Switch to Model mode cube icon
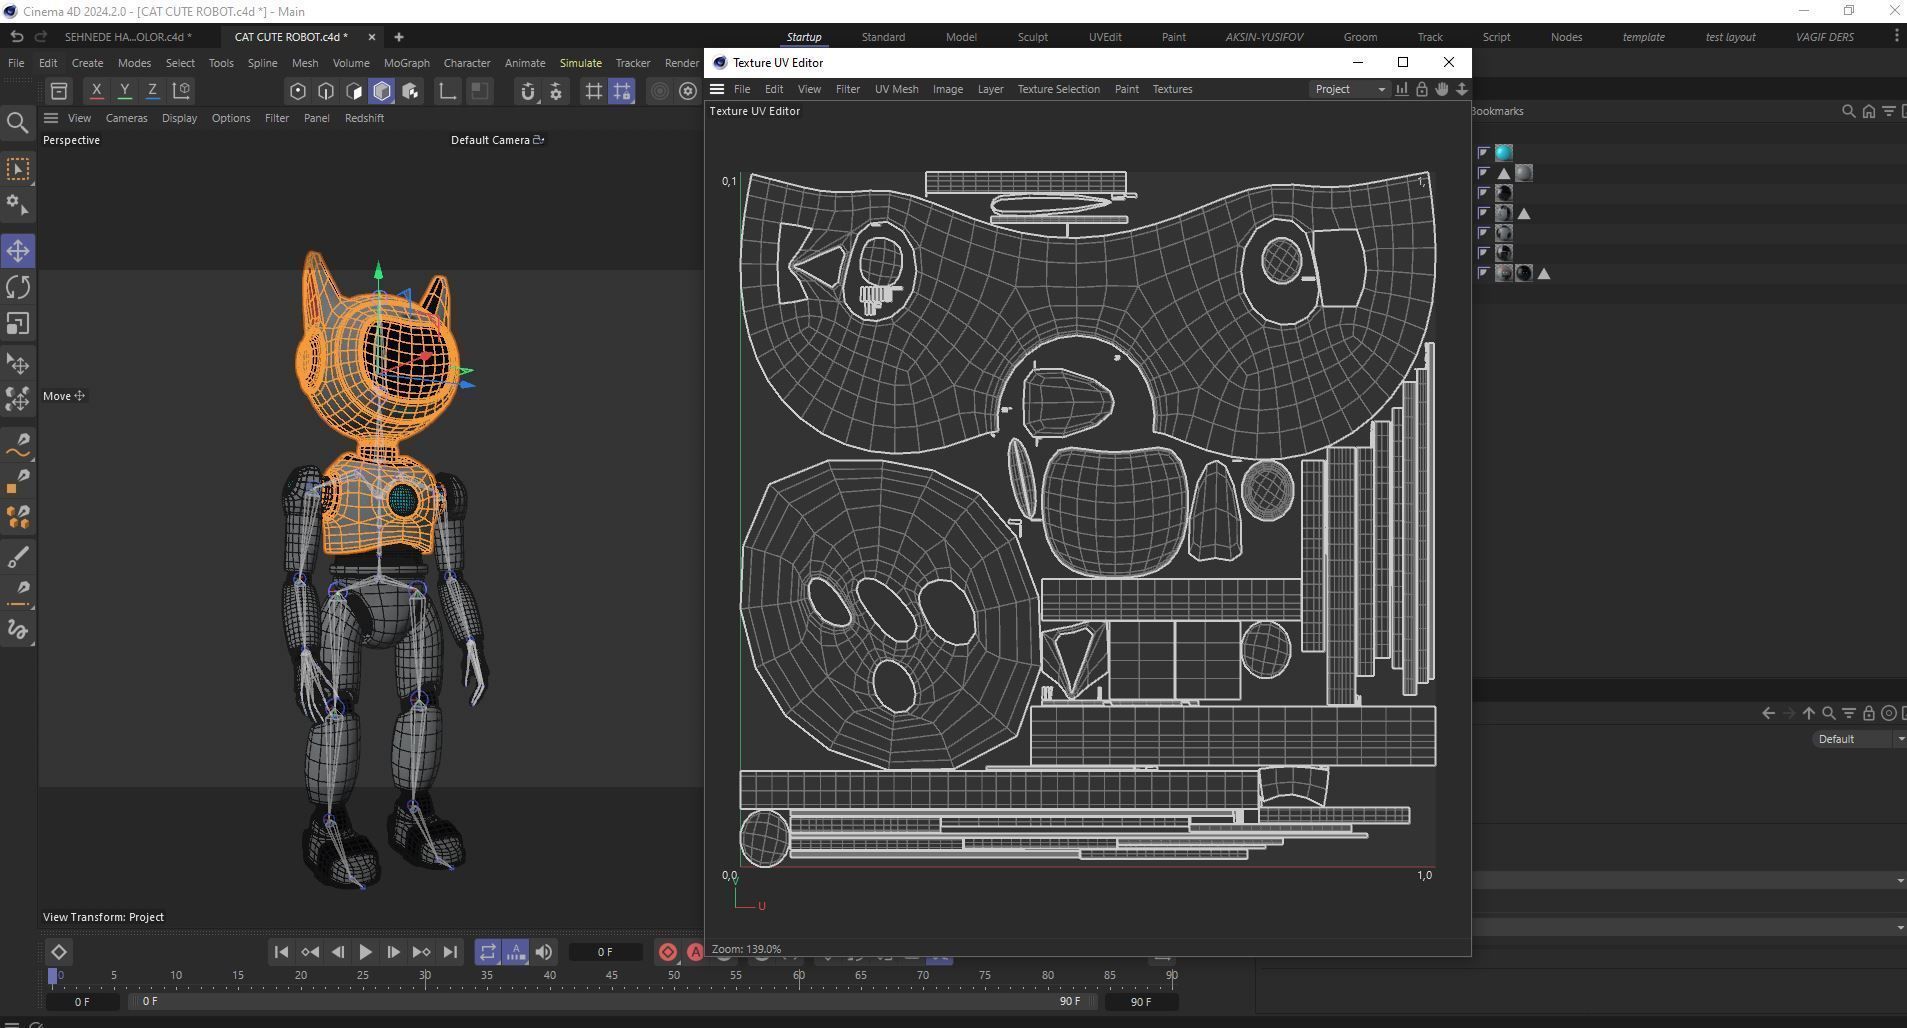The image size is (1907, 1028). click(x=382, y=91)
